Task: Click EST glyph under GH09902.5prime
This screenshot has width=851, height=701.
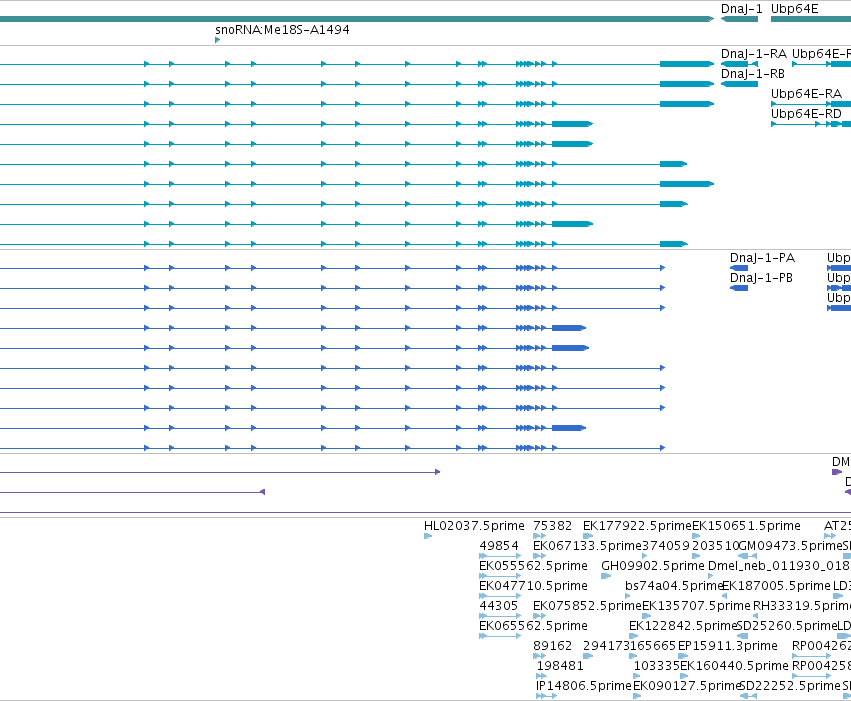Action: point(606,576)
